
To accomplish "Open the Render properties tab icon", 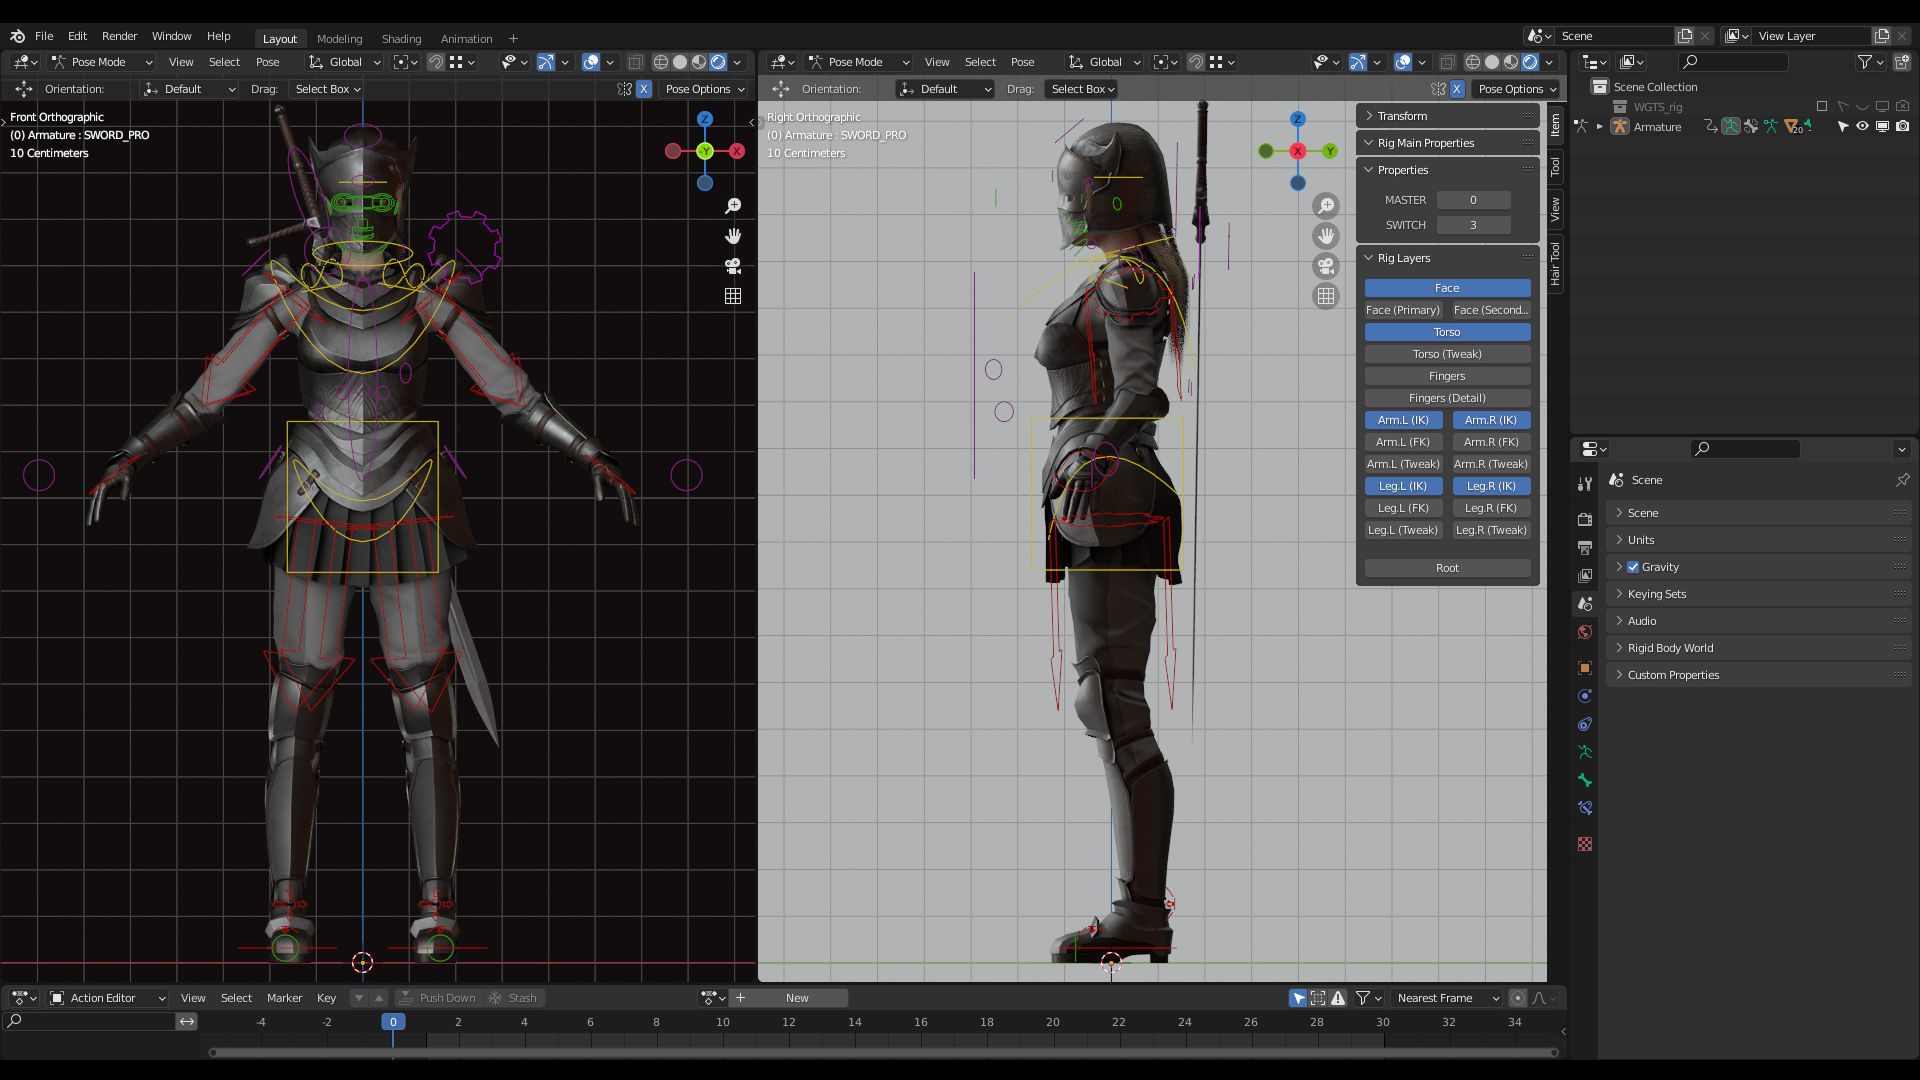I will (x=1585, y=519).
